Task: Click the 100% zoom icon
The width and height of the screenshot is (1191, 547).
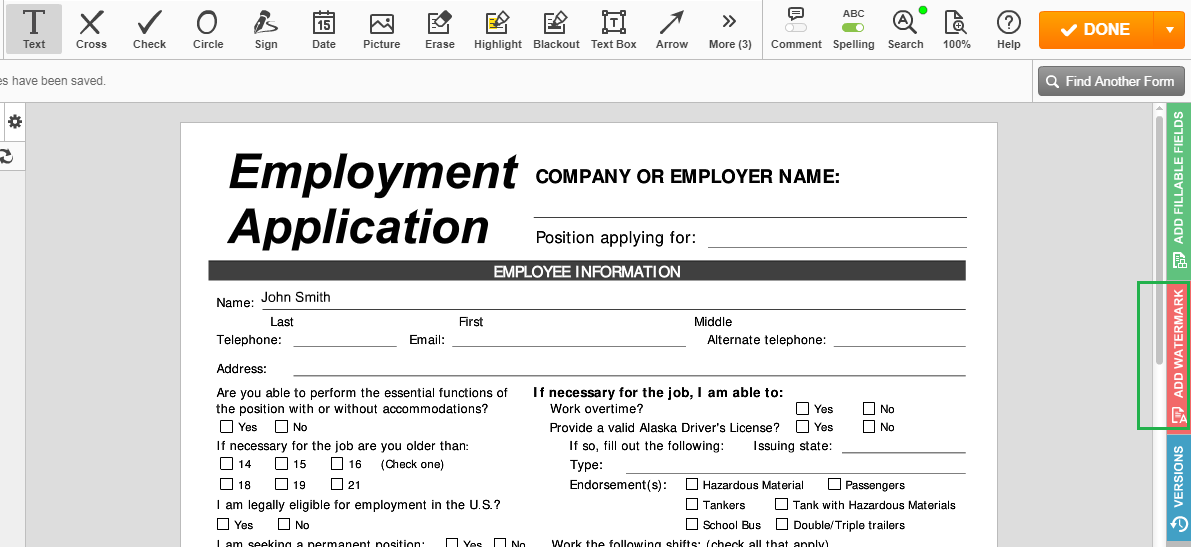Action: click(x=956, y=29)
